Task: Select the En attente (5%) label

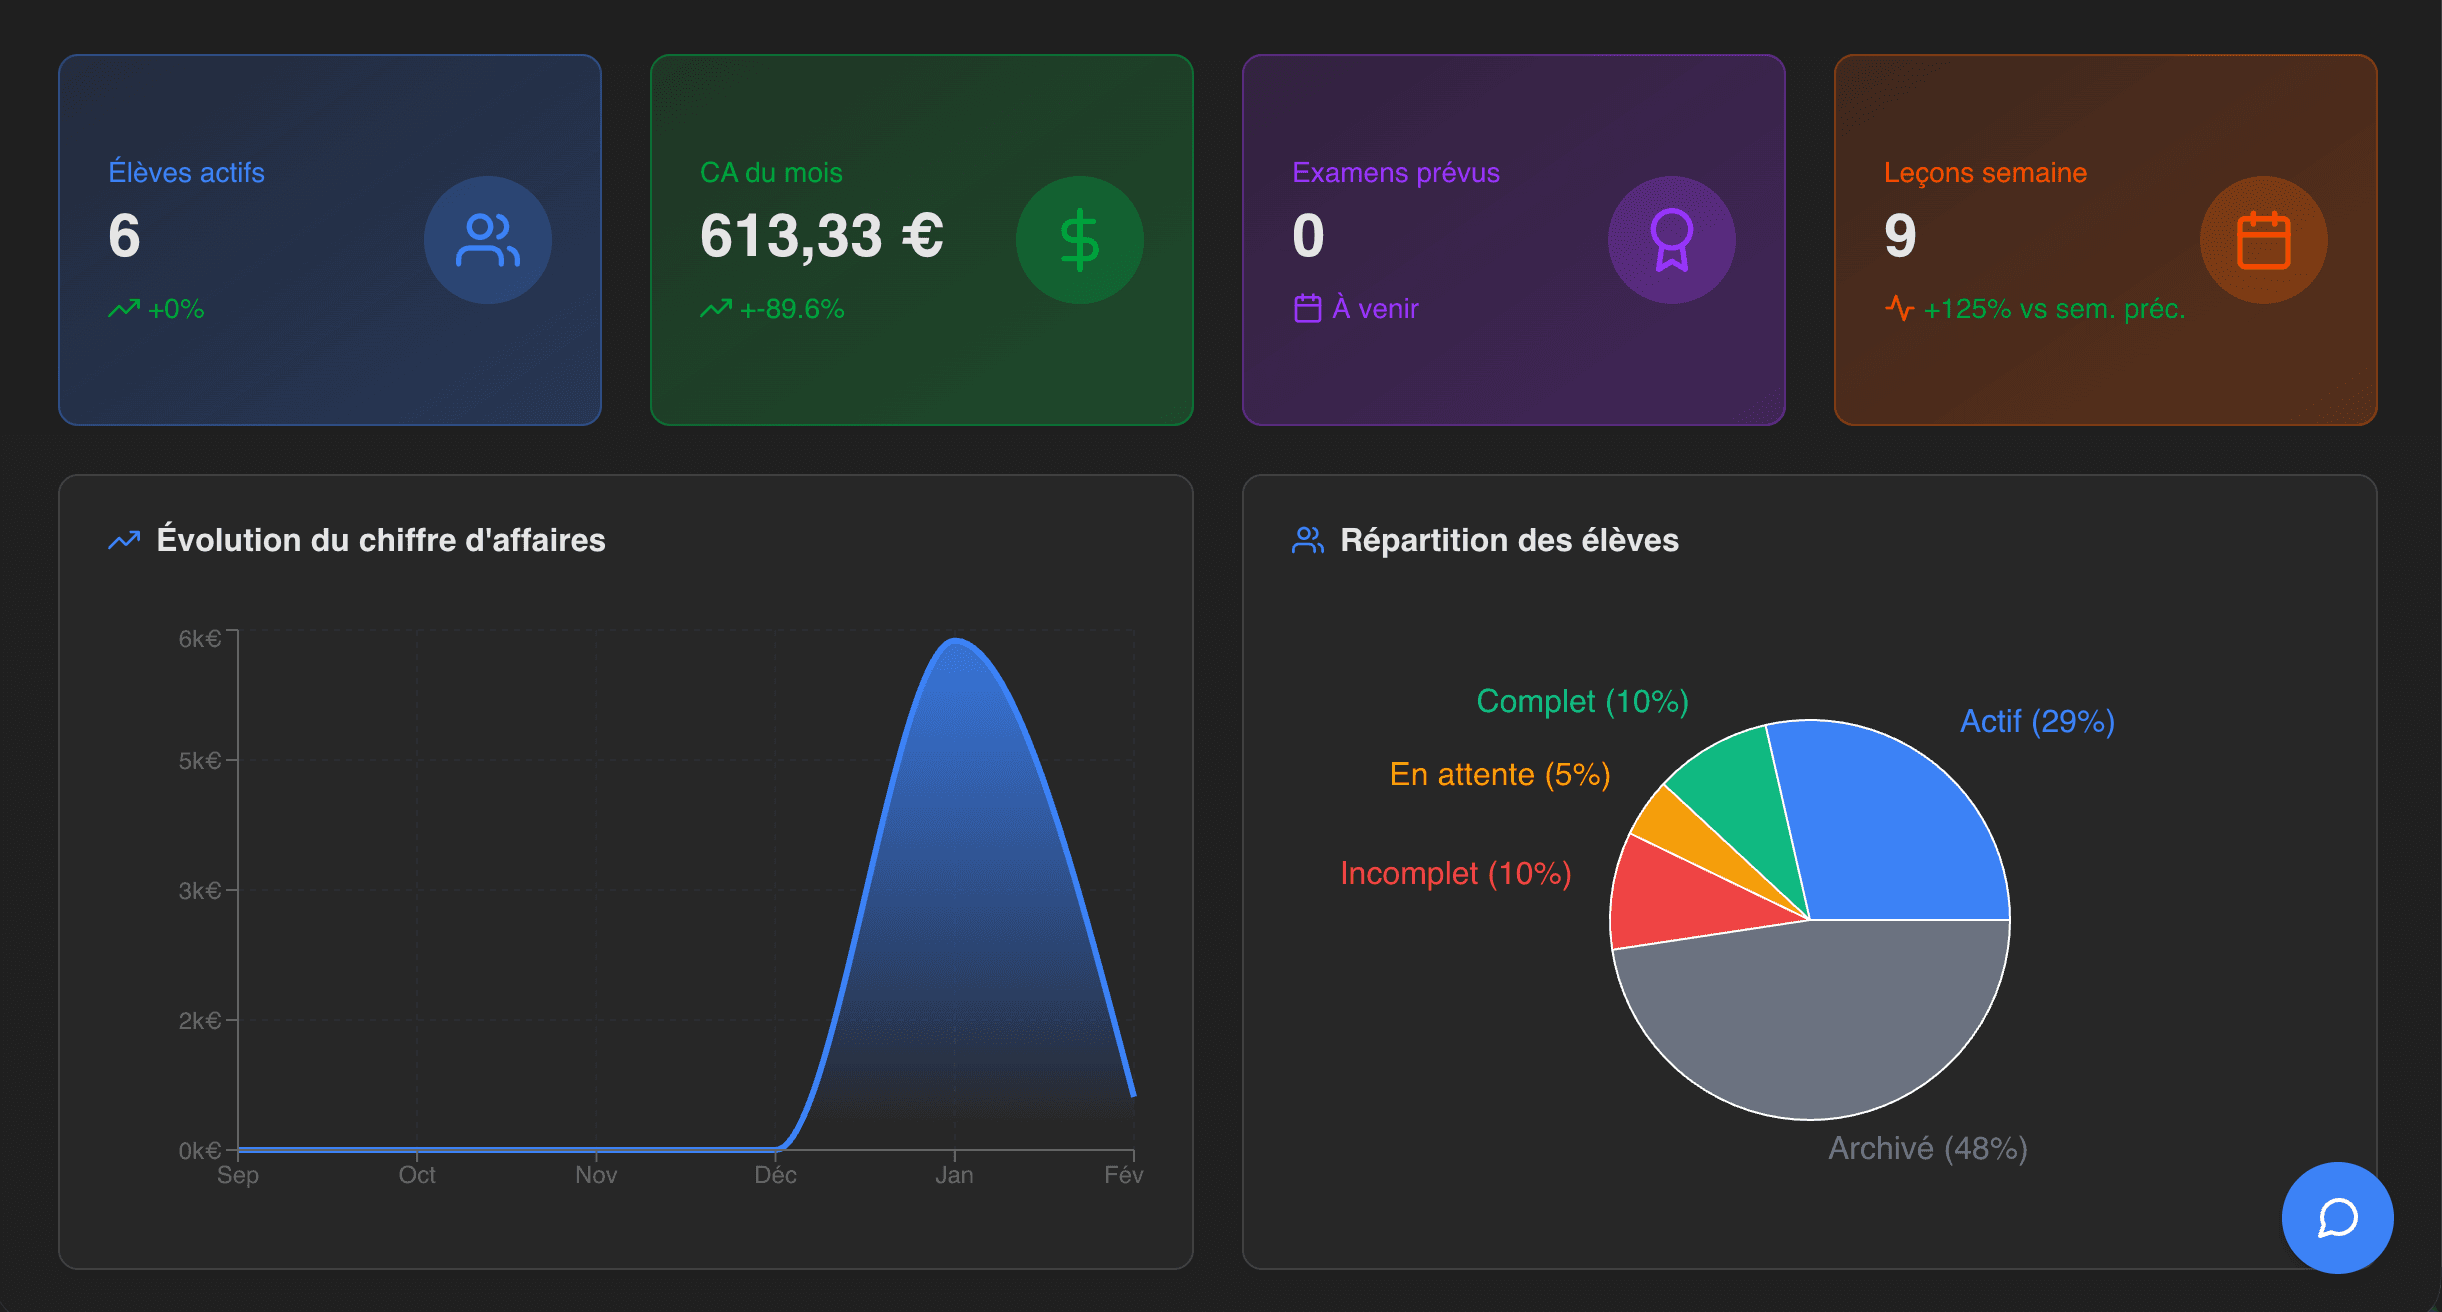Action: 1501,773
